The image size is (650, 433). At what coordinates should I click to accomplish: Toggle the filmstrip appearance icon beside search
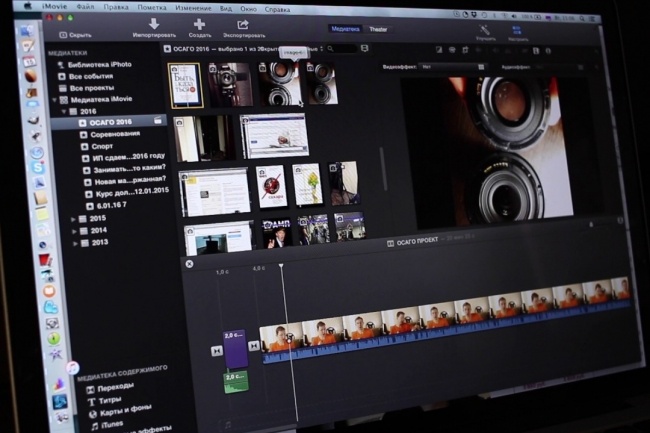pyautogui.click(x=364, y=49)
